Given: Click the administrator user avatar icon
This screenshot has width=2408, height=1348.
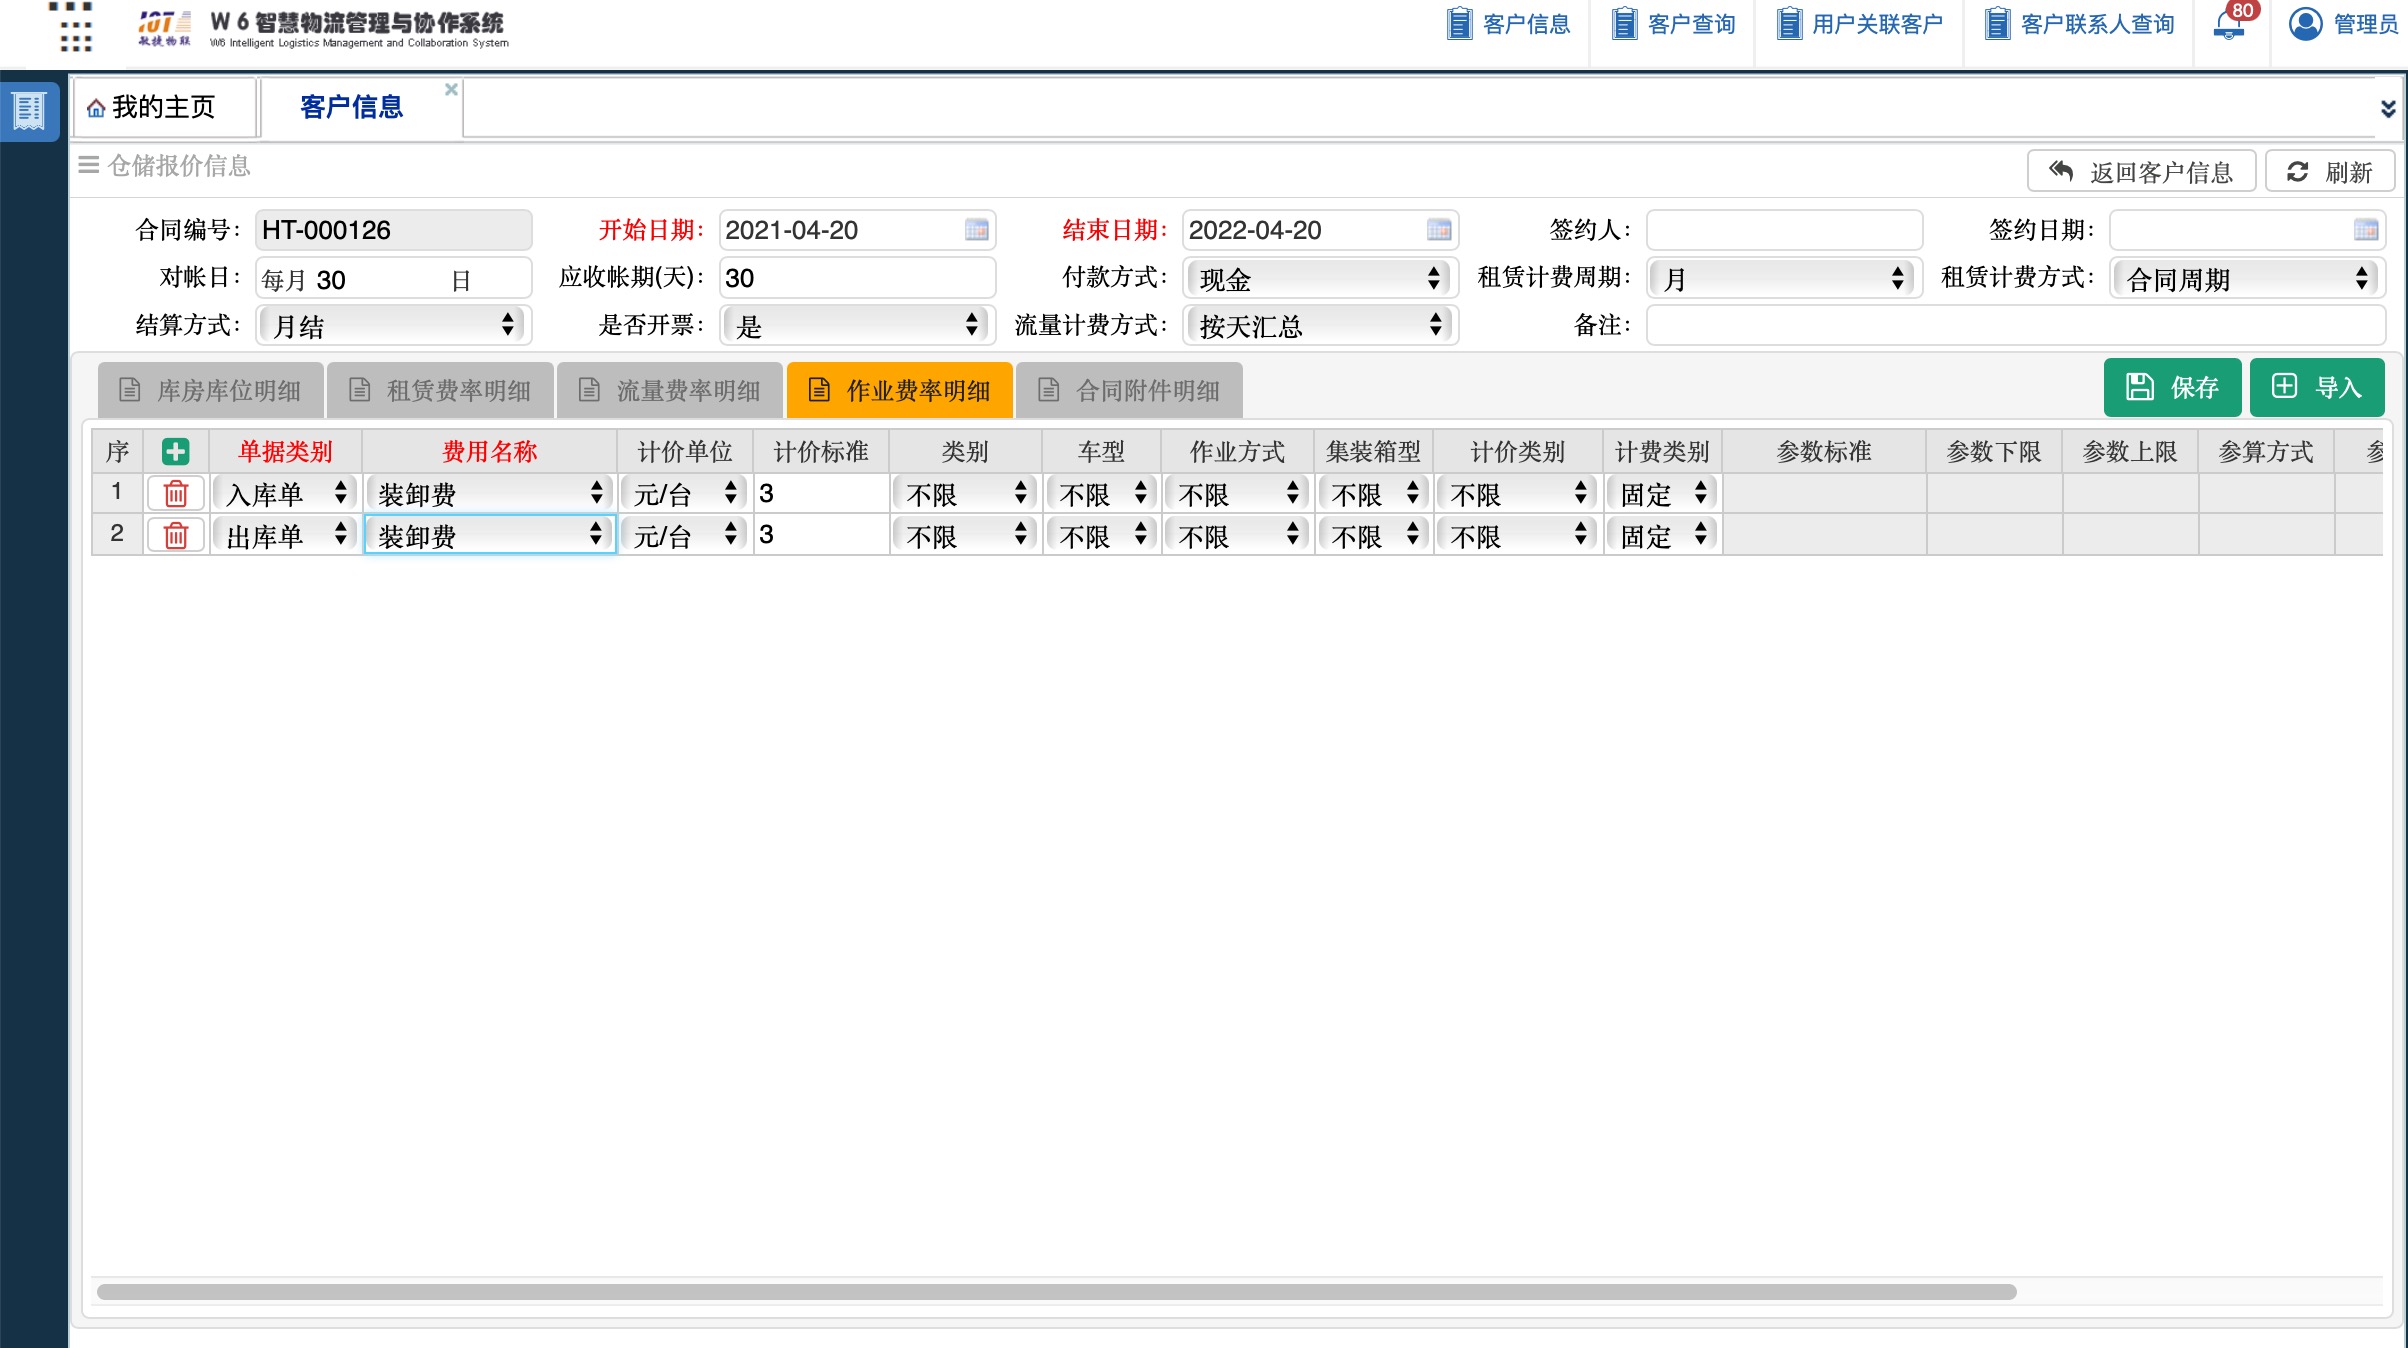Looking at the screenshot, I should tap(2305, 24).
